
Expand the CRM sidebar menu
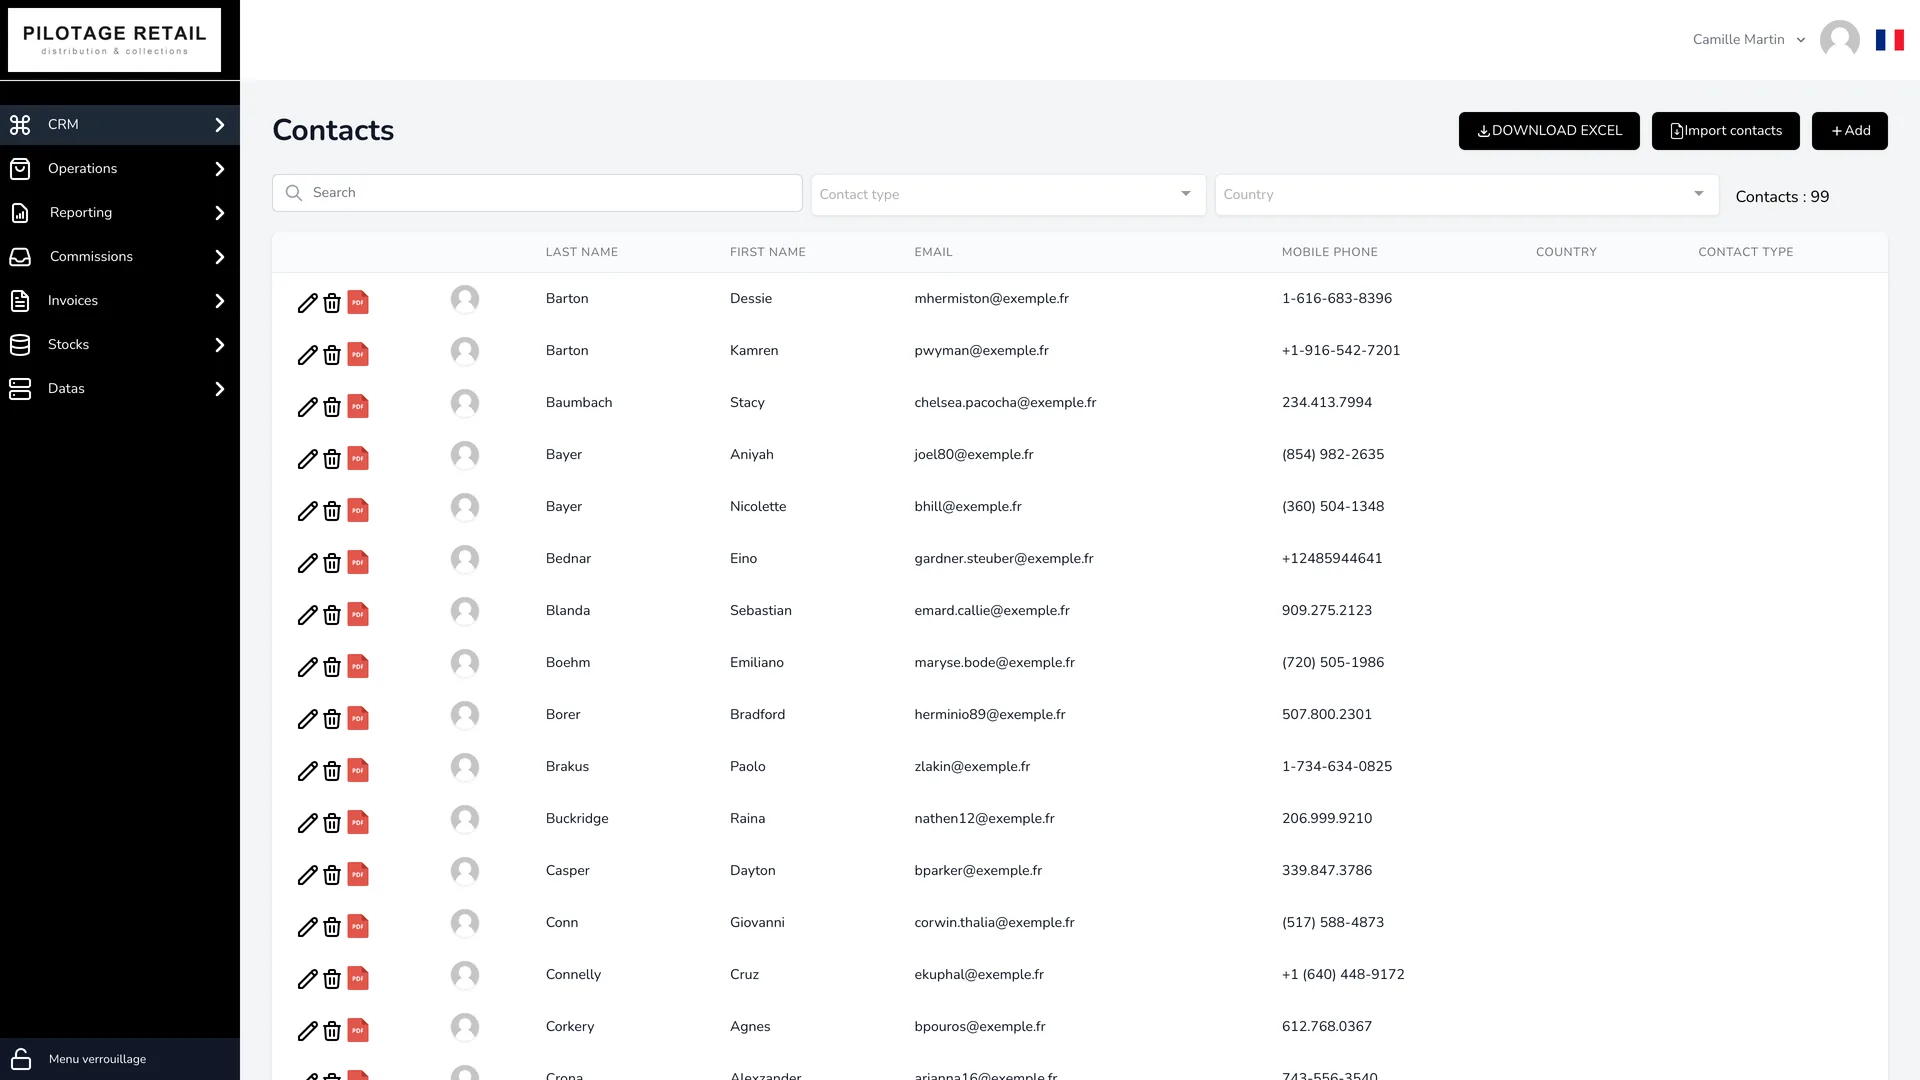coord(120,125)
